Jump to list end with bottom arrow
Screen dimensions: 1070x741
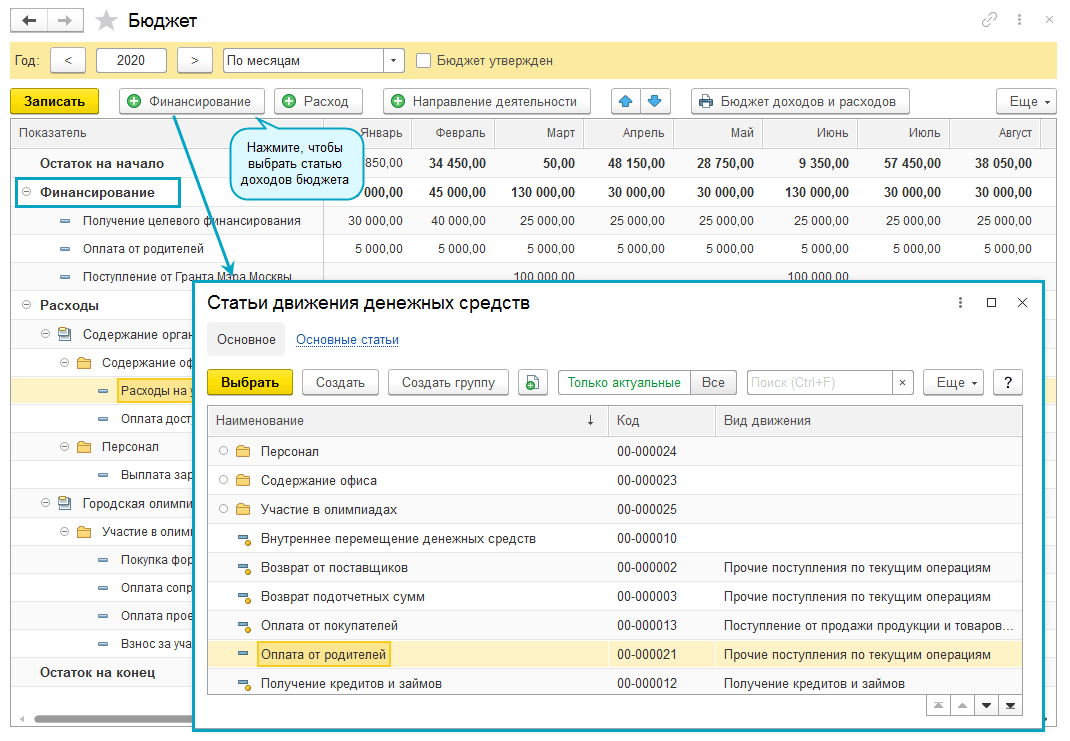pos(1011,706)
